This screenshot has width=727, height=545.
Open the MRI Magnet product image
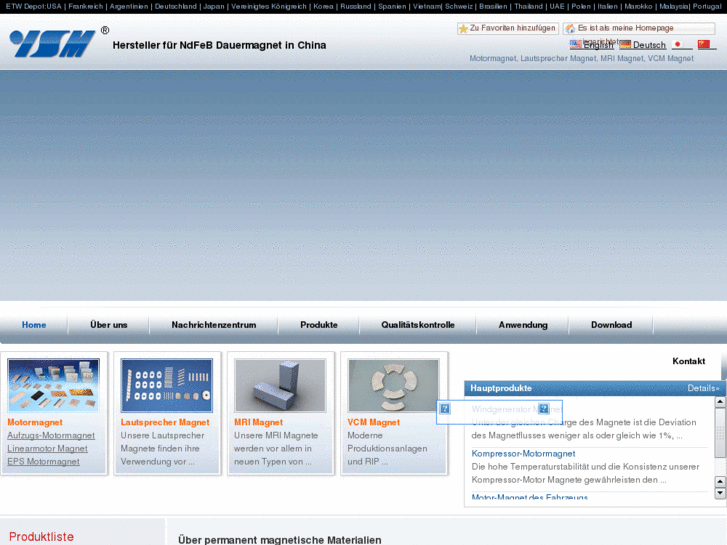pos(280,385)
